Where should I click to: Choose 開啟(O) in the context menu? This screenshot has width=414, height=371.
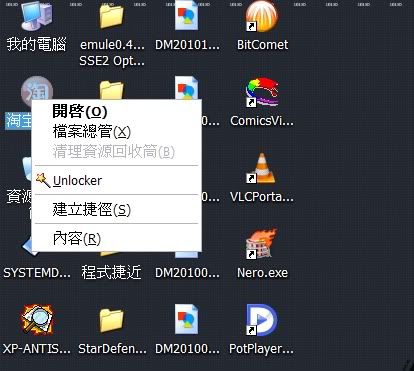[x=117, y=111]
